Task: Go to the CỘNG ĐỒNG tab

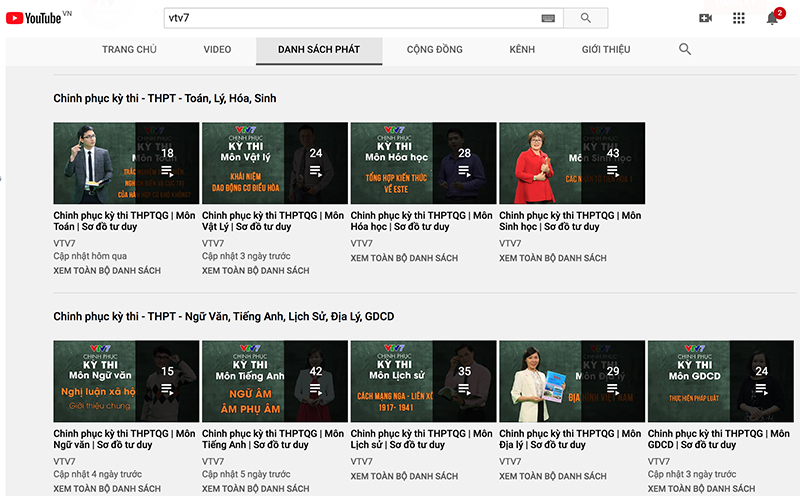Action: coord(435,49)
